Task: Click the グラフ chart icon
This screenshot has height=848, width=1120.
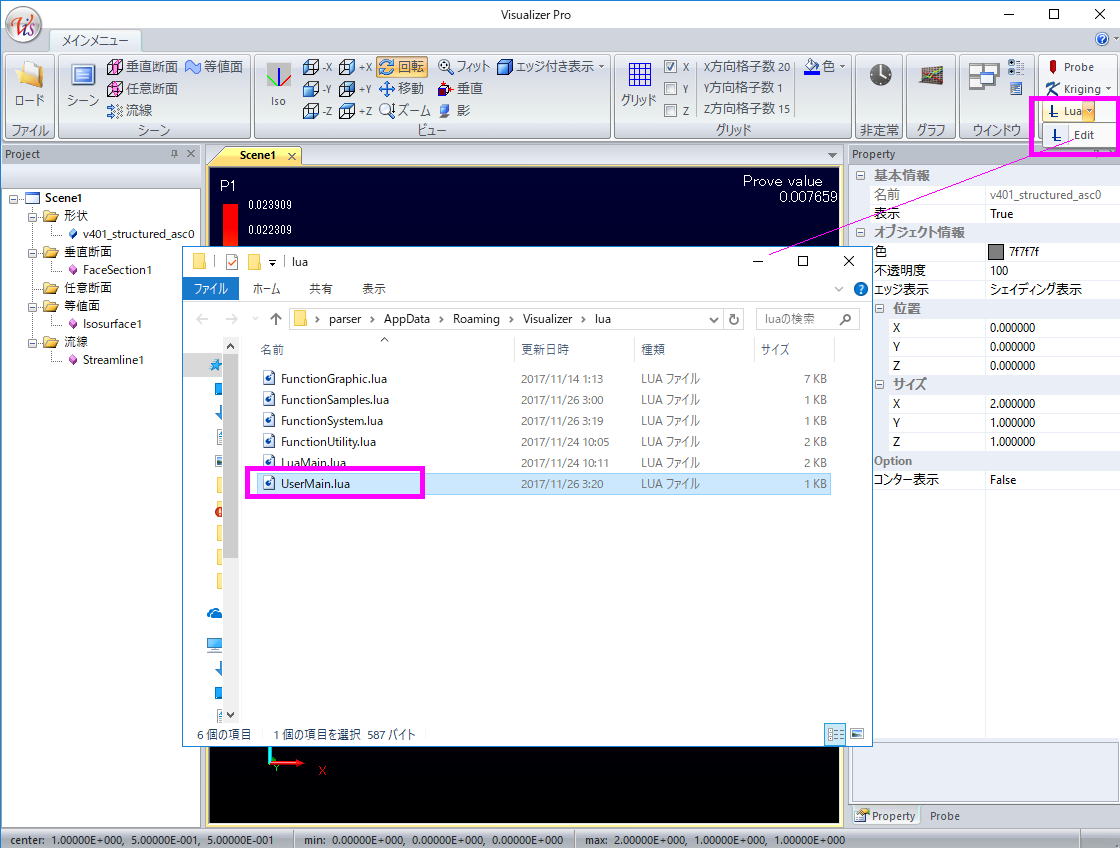Action: (x=931, y=77)
